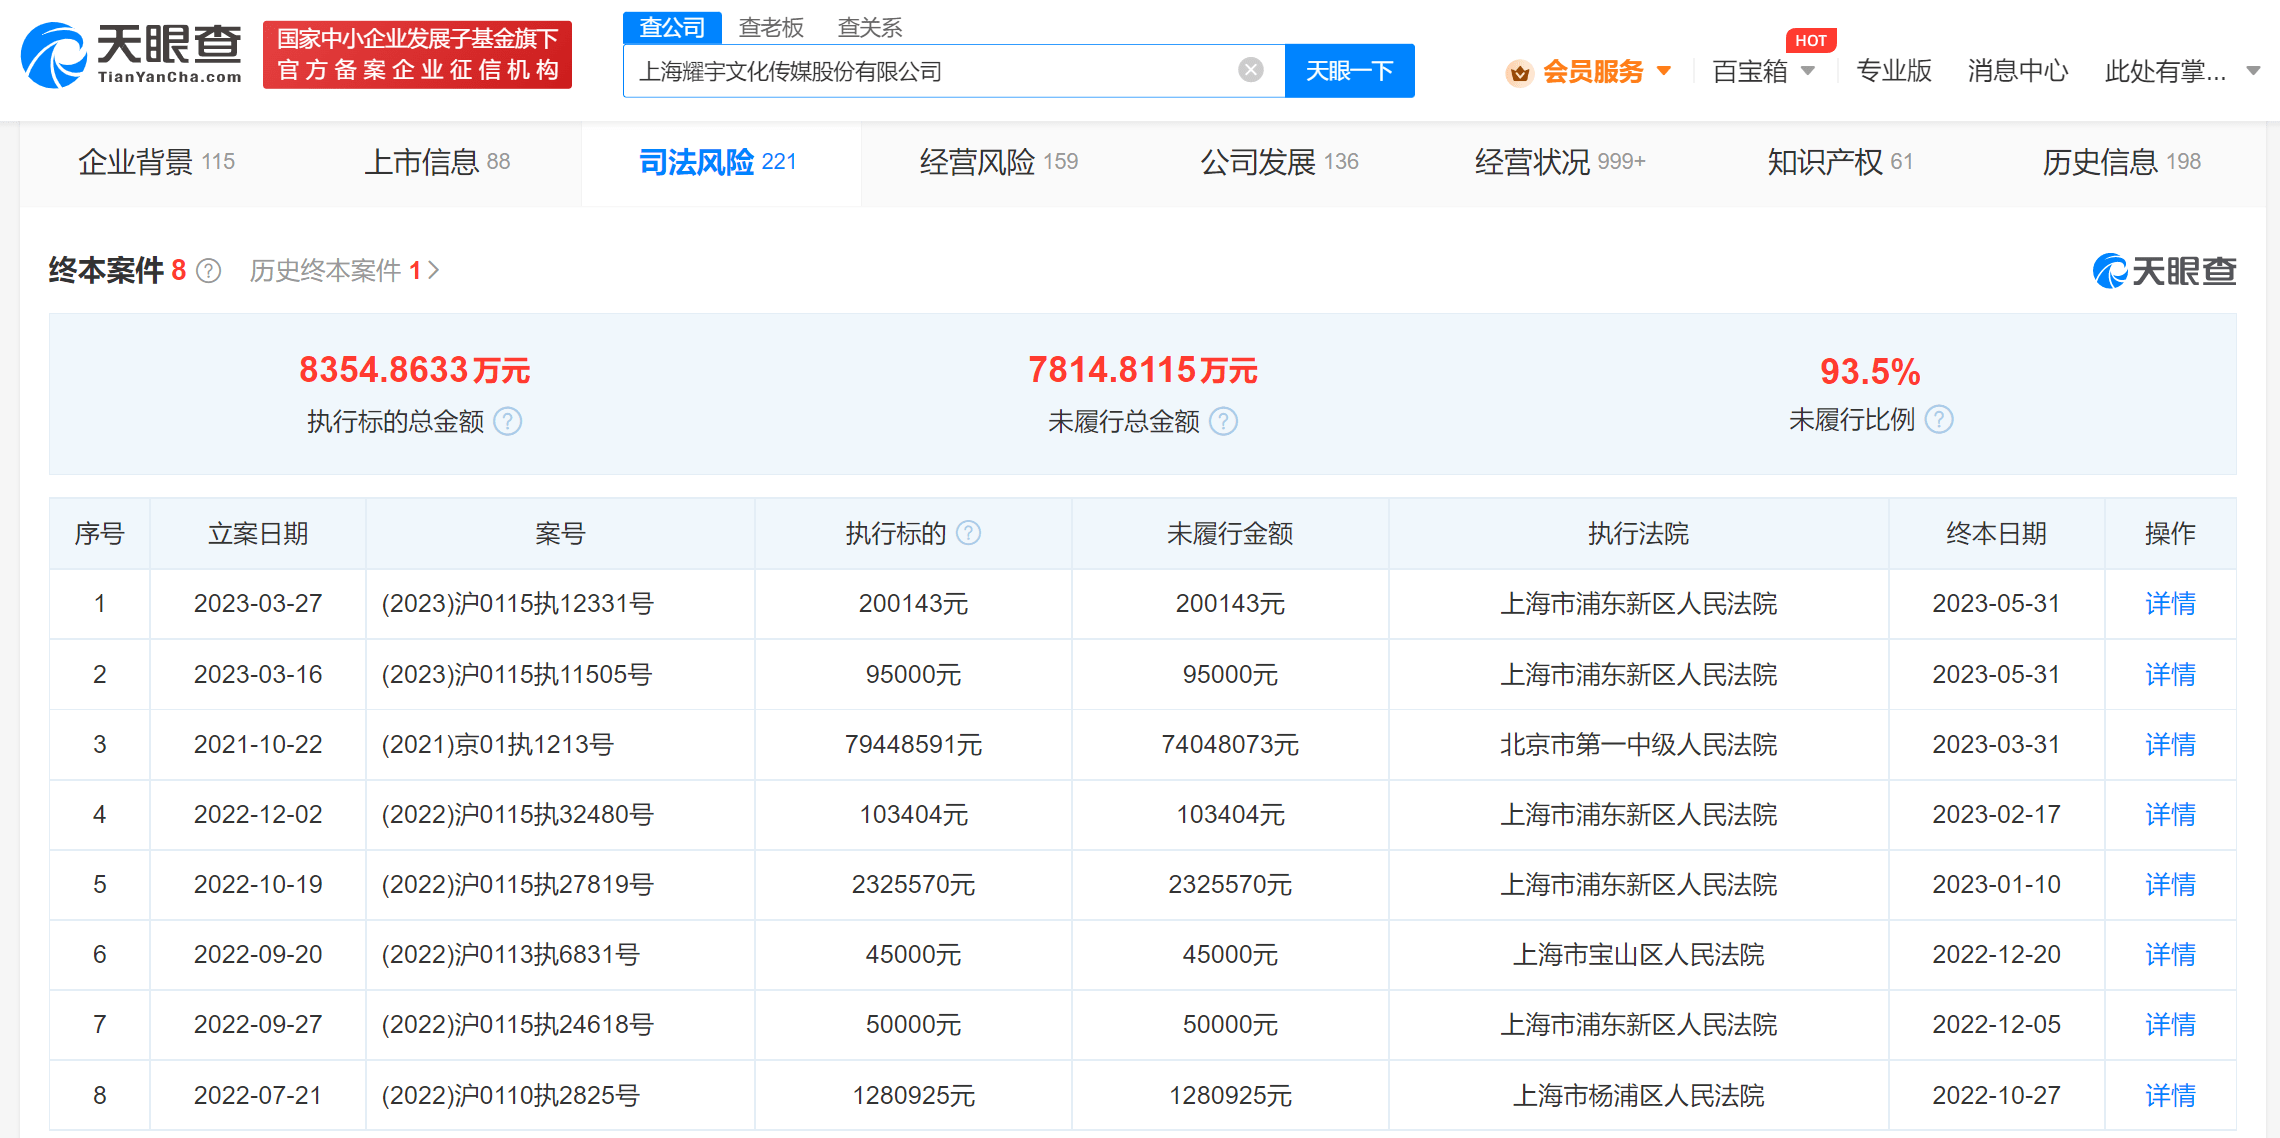Click the 79448591元 amount cell
The image size is (2280, 1138).
(913, 745)
